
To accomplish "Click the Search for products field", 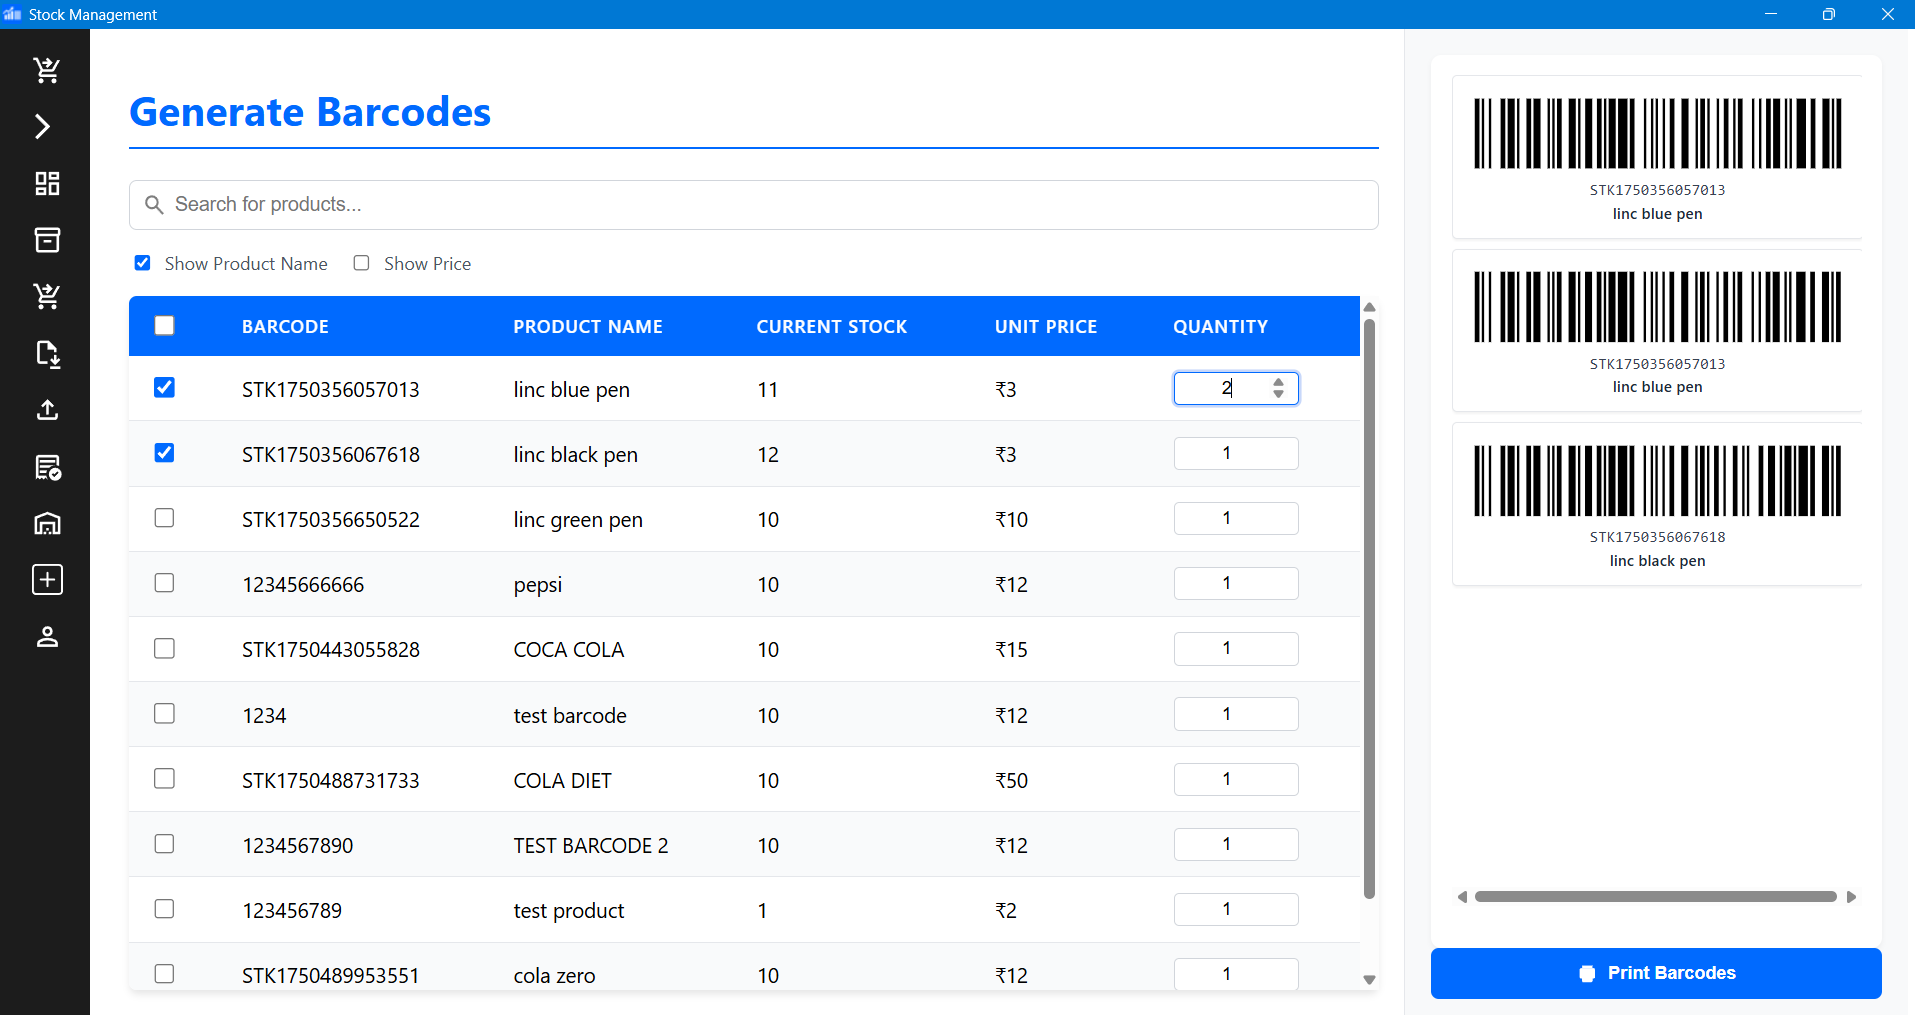I will pyautogui.click(x=754, y=205).
